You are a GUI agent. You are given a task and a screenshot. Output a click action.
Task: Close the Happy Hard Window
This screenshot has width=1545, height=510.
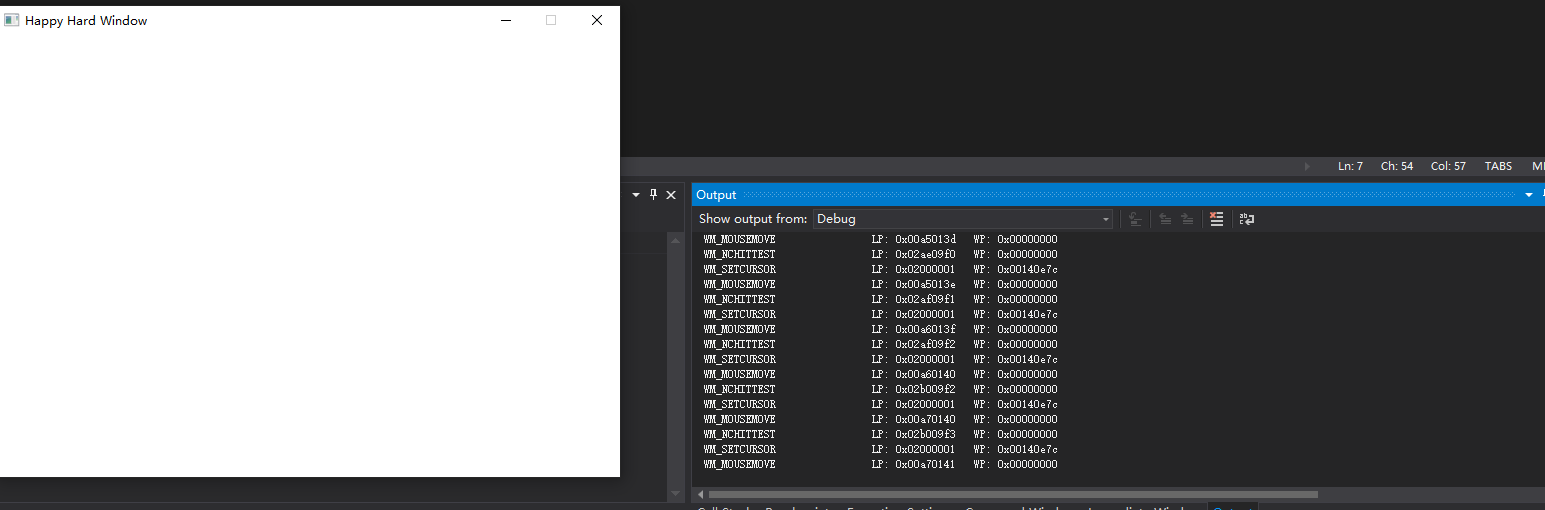point(597,20)
